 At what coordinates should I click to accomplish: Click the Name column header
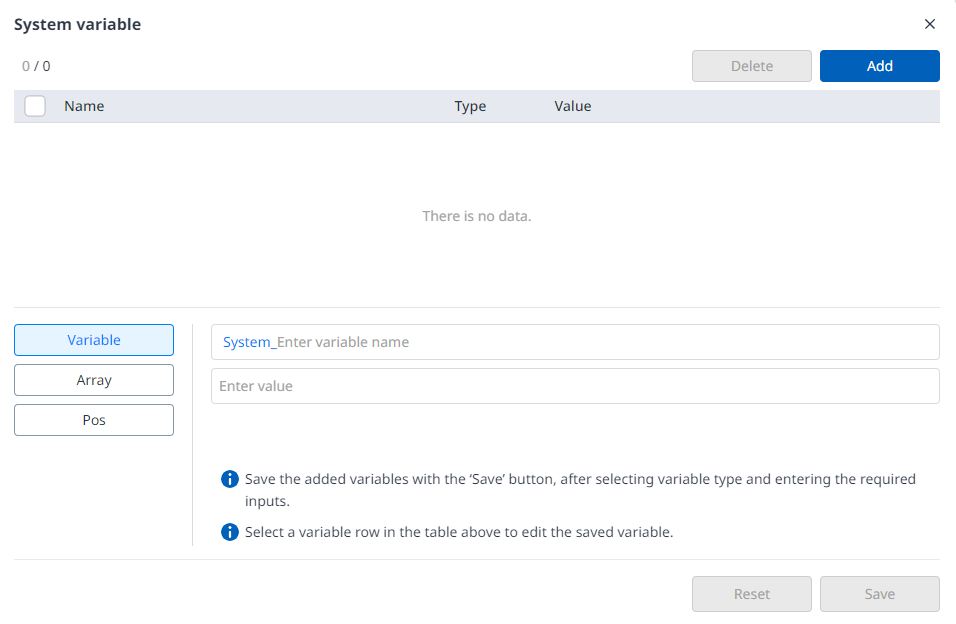tap(84, 106)
